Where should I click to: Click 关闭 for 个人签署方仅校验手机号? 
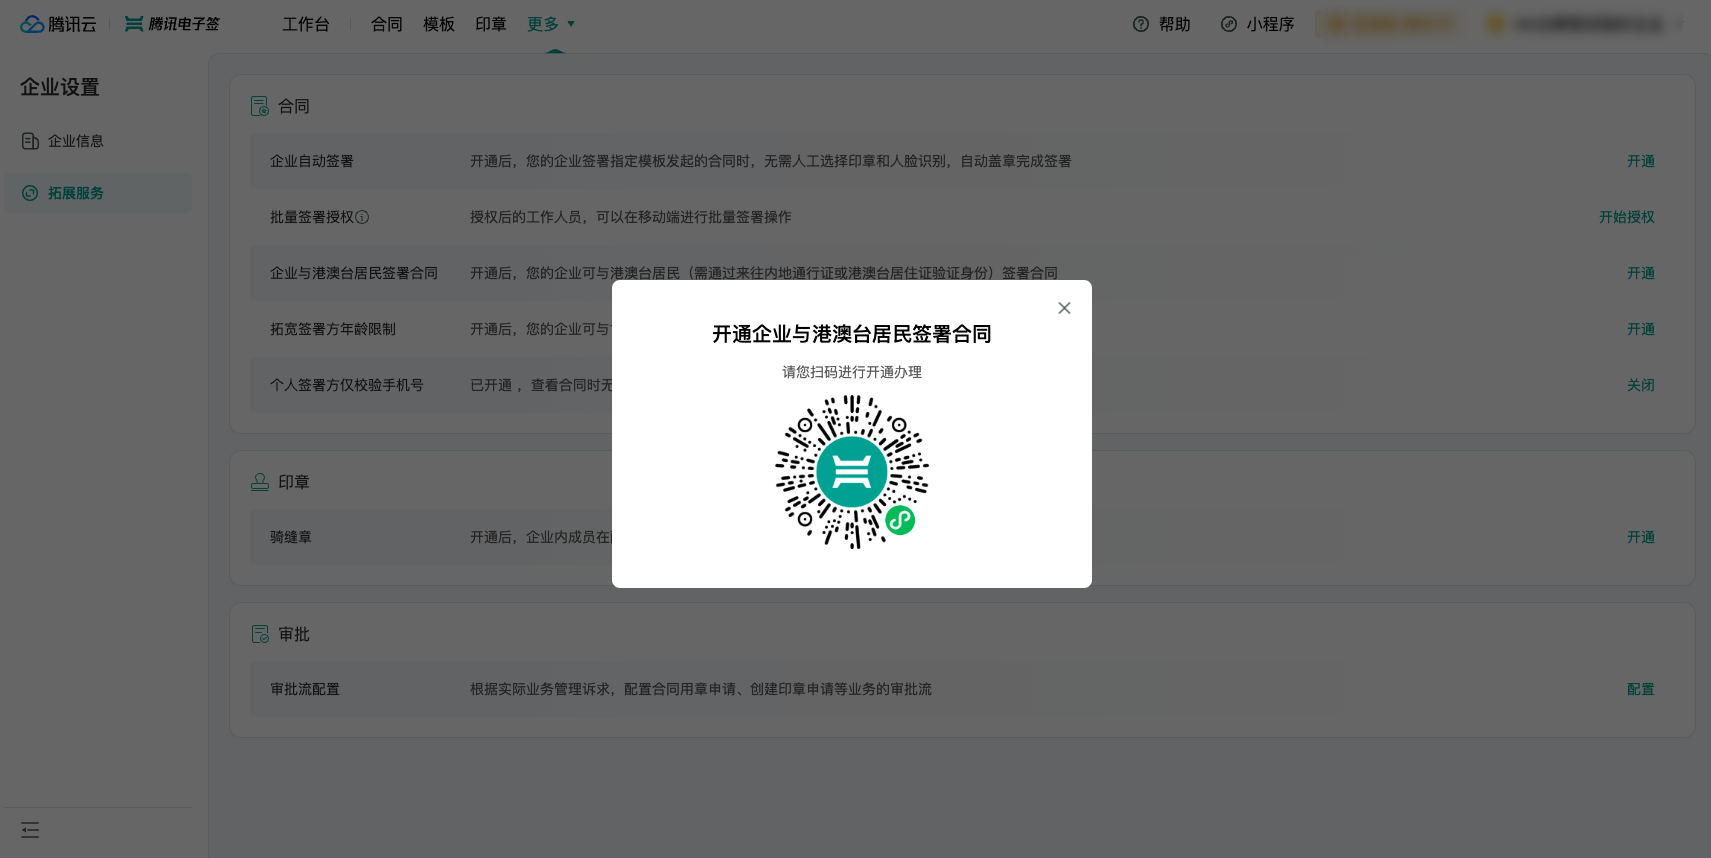(x=1641, y=385)
